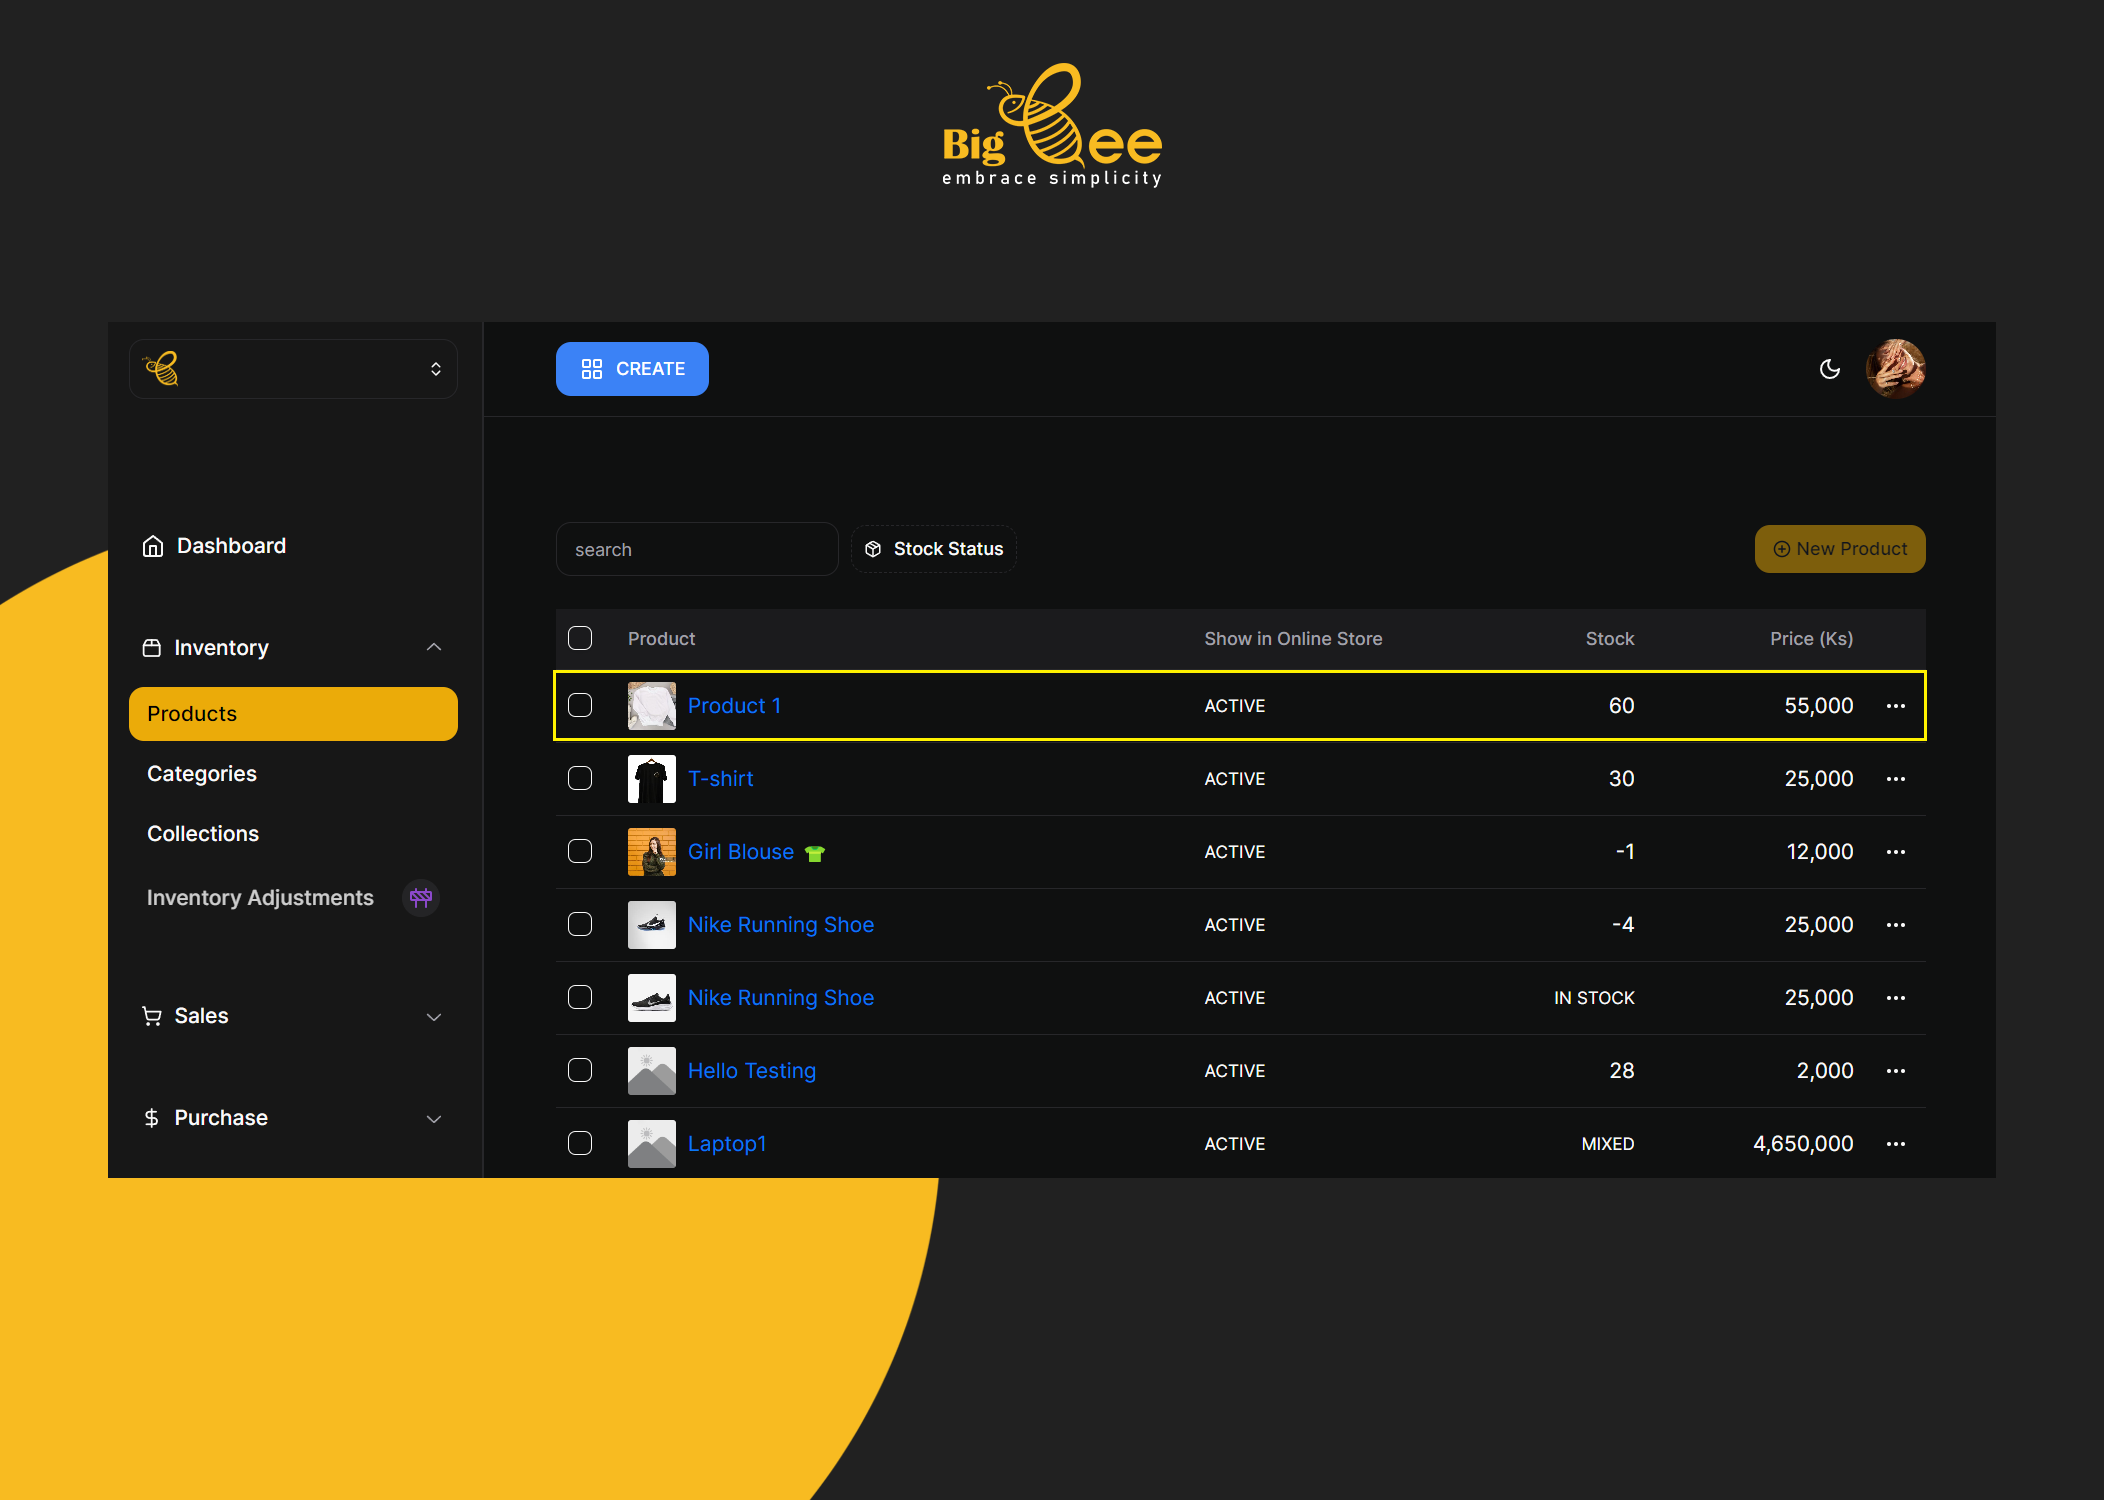The width and height of the screenshot is (2104, 1500).
Task: Open actions menu for T-shirt row
Action: (x=1895, y=779)
